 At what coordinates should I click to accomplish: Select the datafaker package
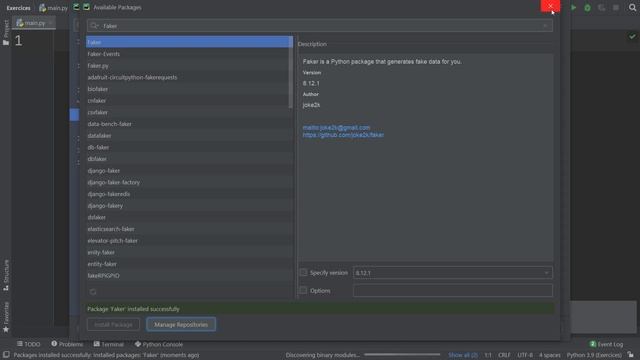click(x=189, y=136)
